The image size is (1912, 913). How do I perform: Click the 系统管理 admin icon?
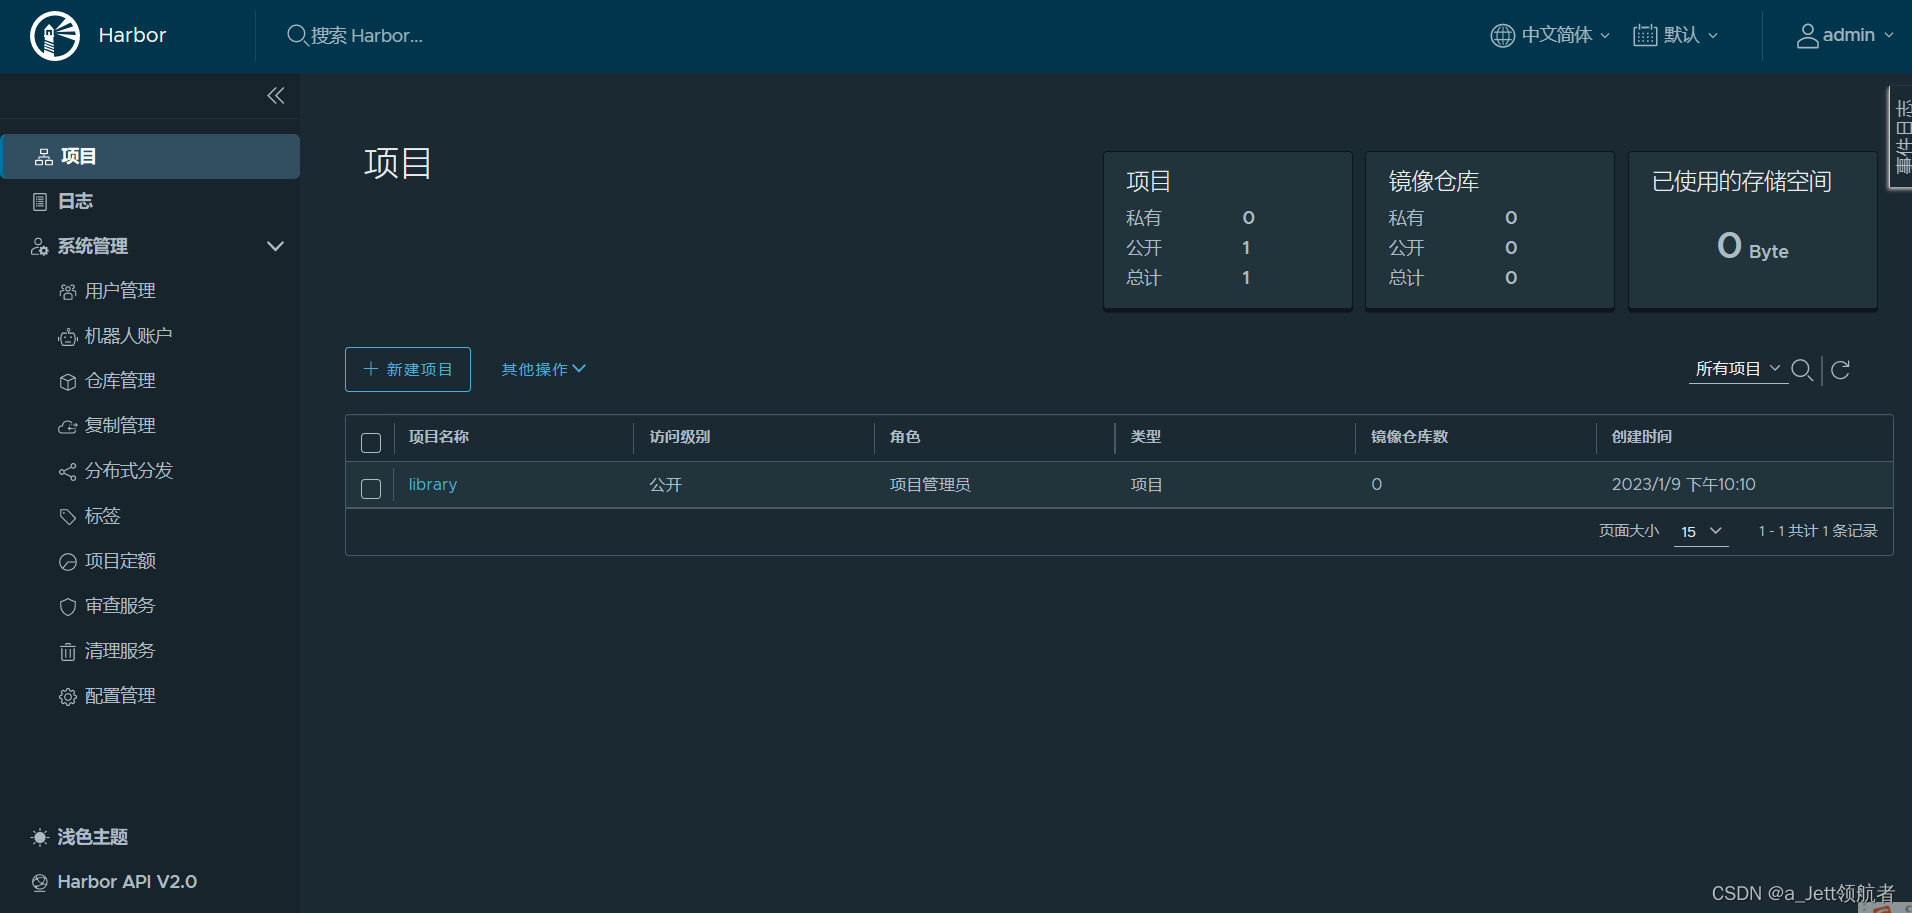click(40, 247)
